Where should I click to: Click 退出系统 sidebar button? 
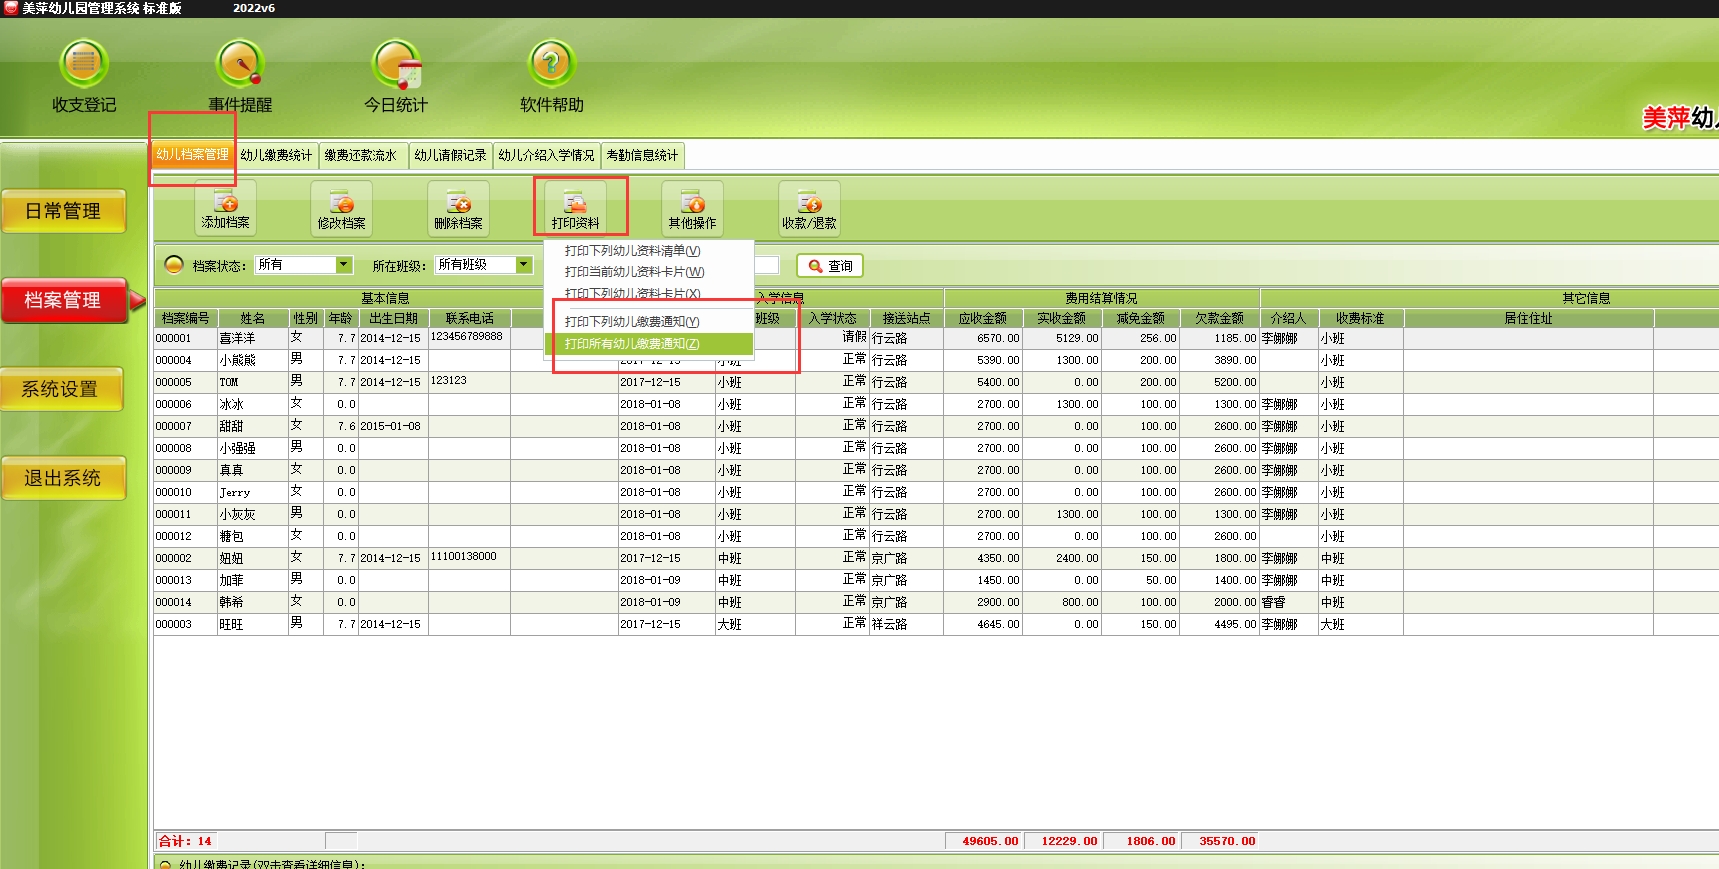(62, 478)
